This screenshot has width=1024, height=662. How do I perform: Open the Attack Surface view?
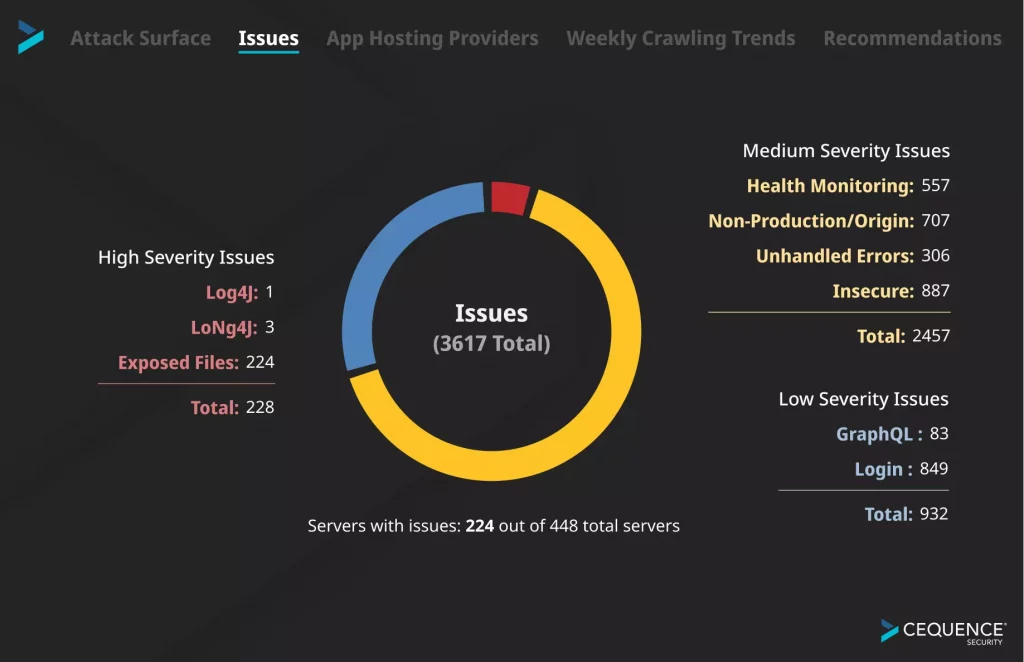pos(140,38)
